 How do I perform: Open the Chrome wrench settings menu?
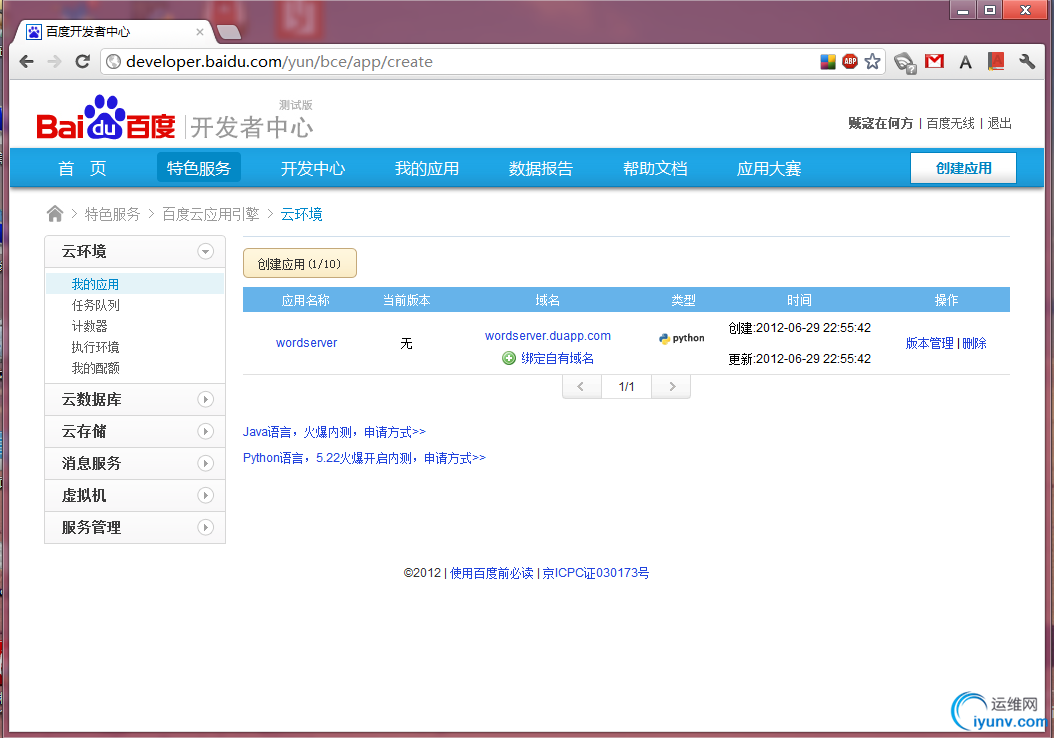coord(1026,62)
